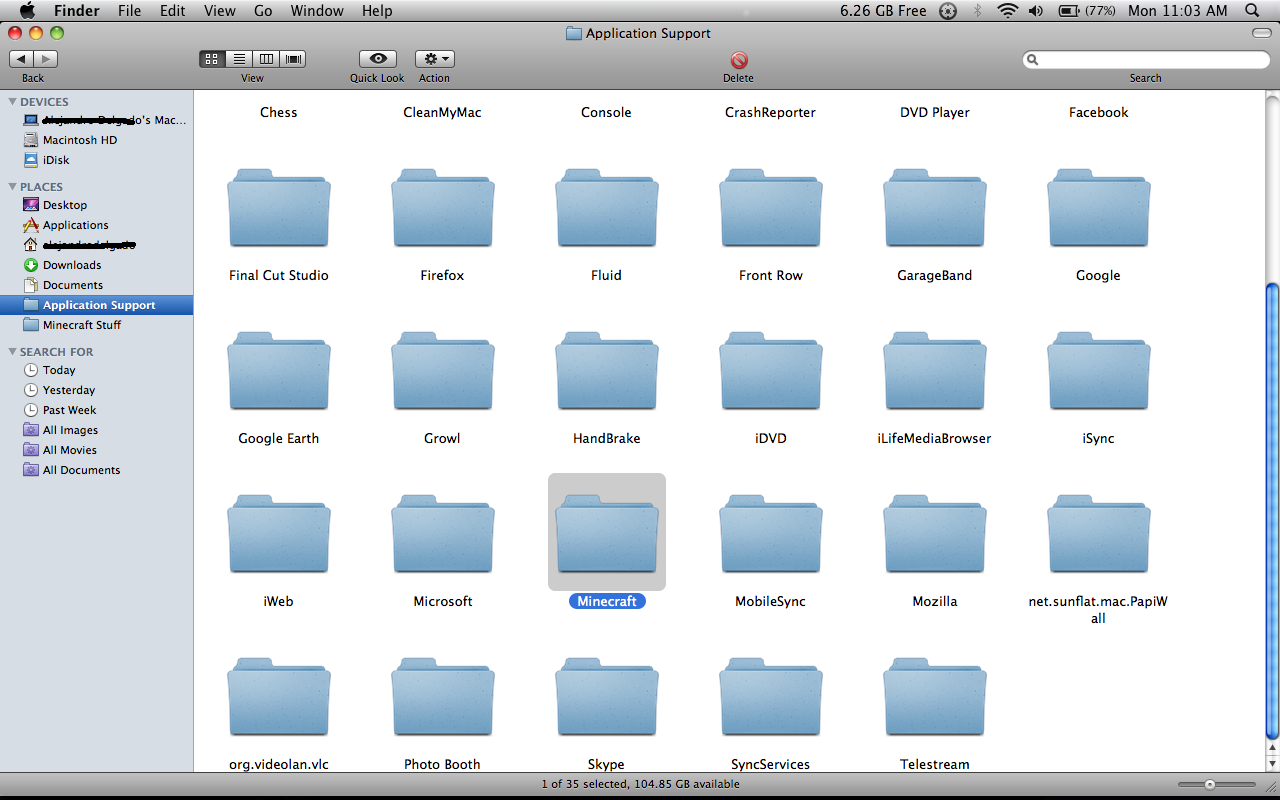Switch to Cover Flow view
The width and height of the screenshot is (1280, 800).
coord(293,59)
